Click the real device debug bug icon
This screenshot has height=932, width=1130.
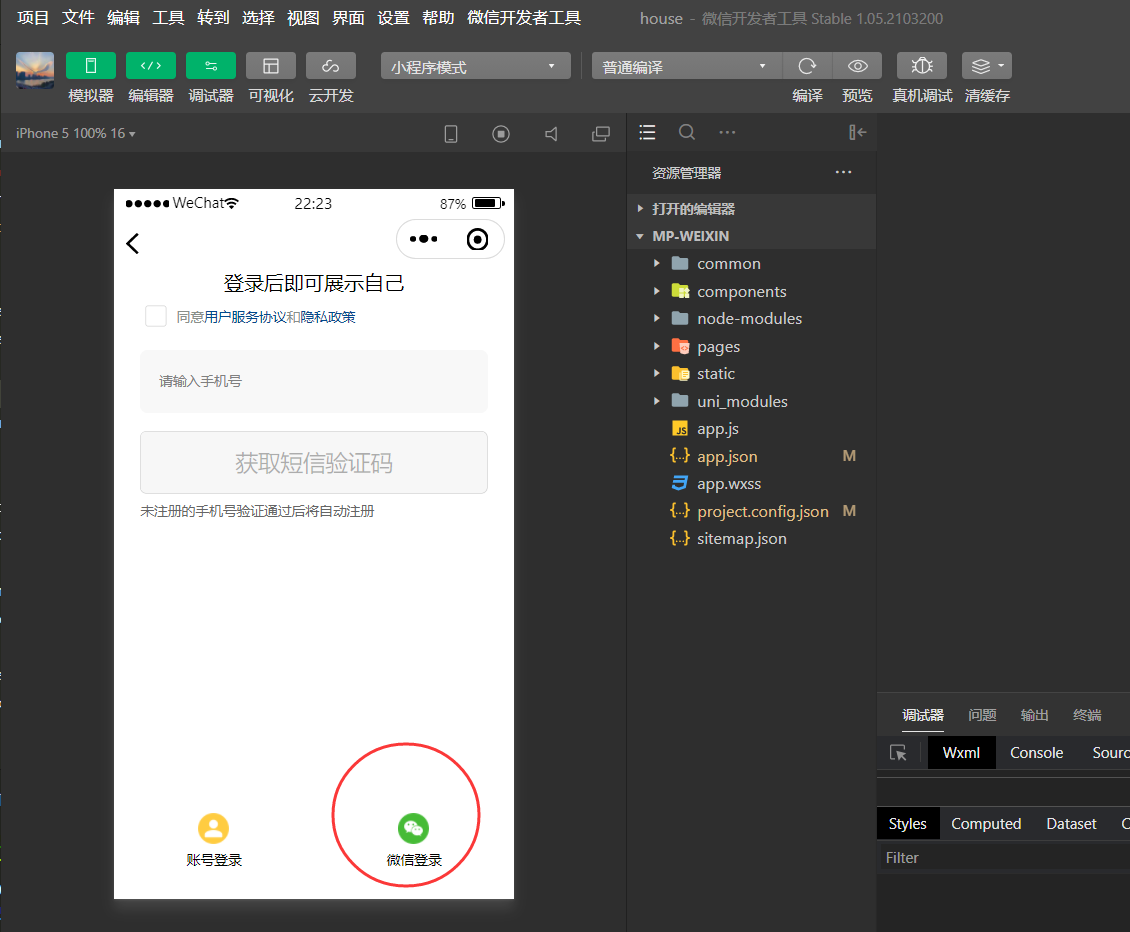[x=922, y=66]
